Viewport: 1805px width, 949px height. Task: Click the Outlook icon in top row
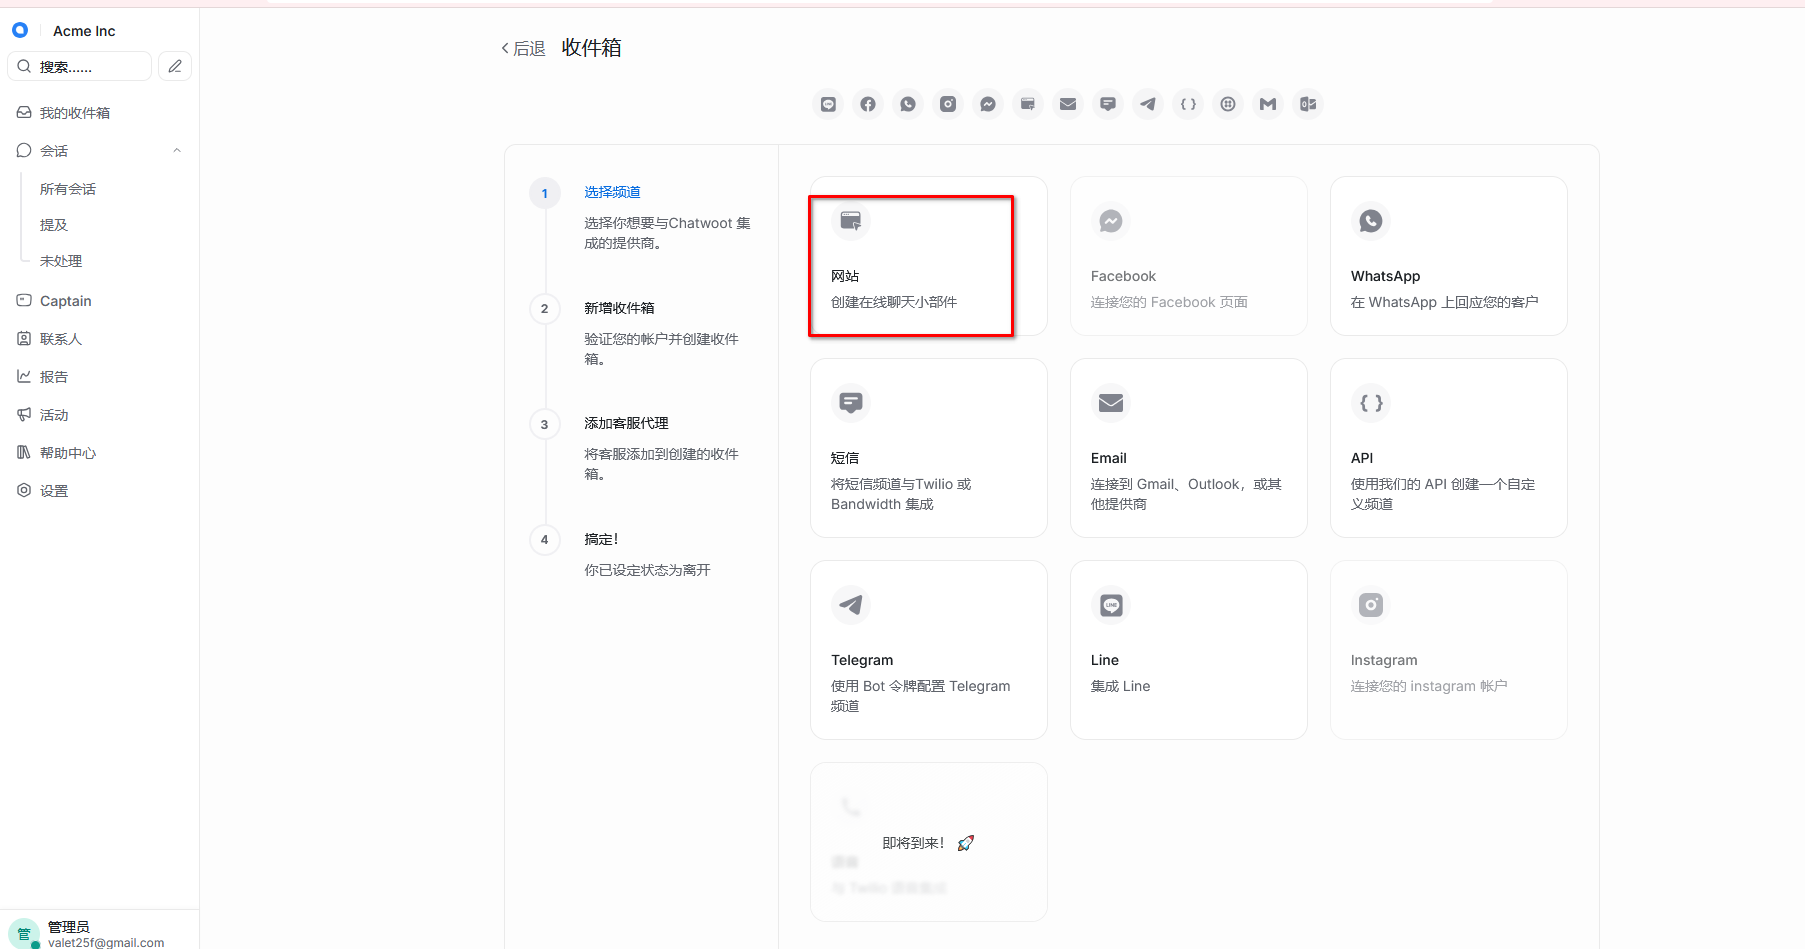pyautogui.click(x=1308, y=104)
